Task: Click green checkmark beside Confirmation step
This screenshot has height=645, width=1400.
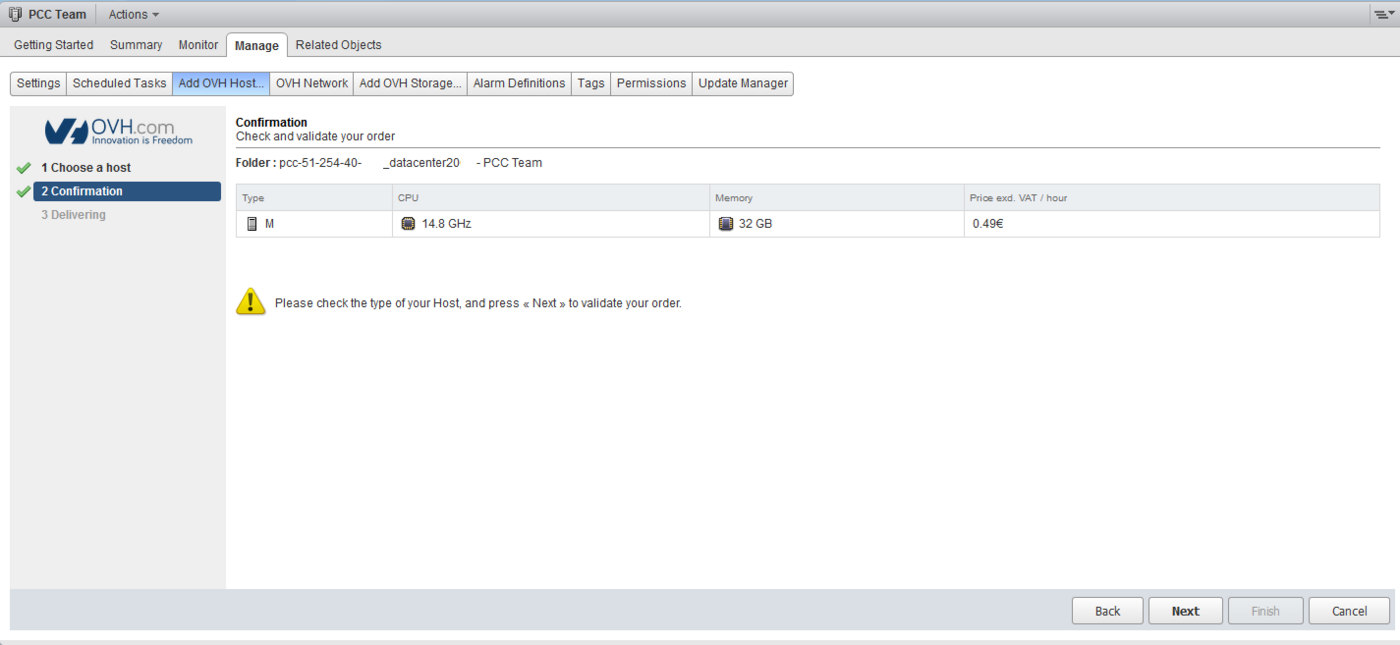Action: click(24, 192)
